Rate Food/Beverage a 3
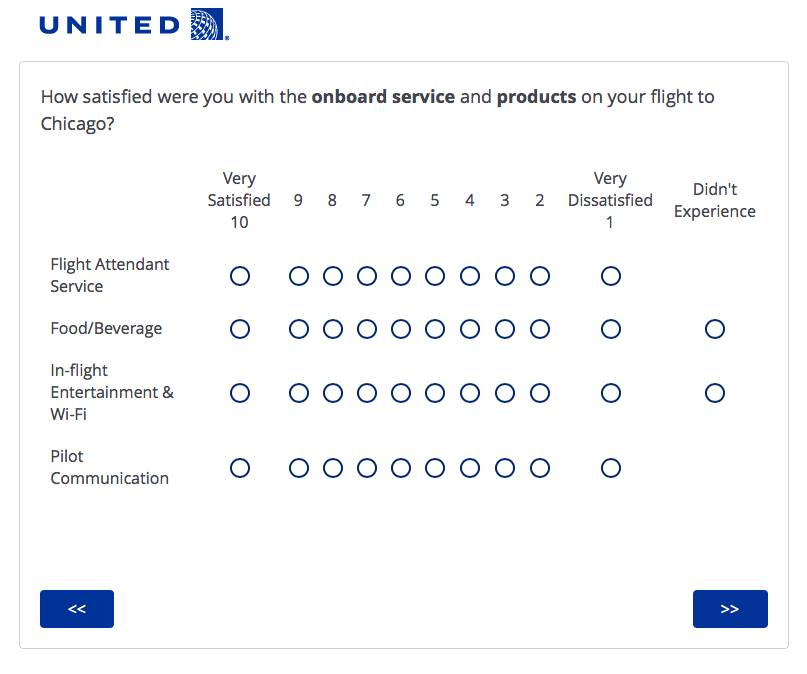Image resolution: width=807 pixels, height=674 pixels. tap(504, 328)
